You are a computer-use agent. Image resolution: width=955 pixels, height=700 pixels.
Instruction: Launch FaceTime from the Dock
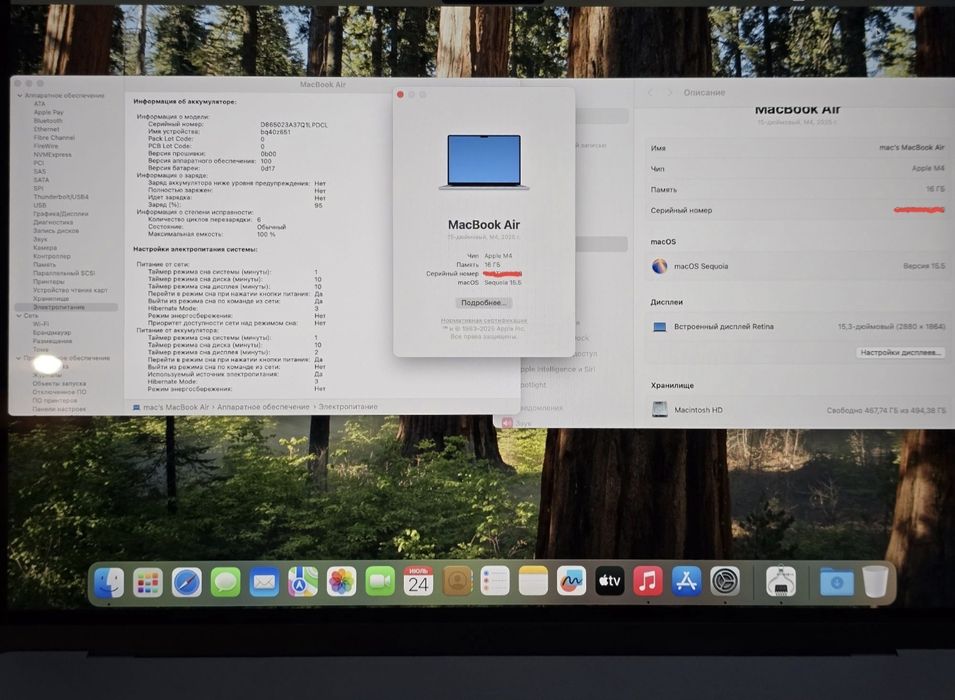pos(379,582)
